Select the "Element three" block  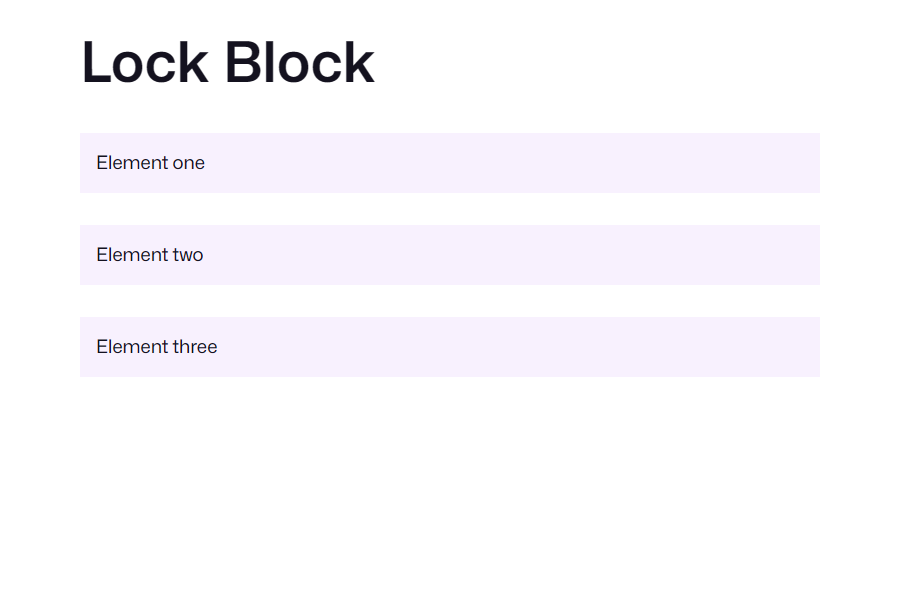[x=450, y=347]
